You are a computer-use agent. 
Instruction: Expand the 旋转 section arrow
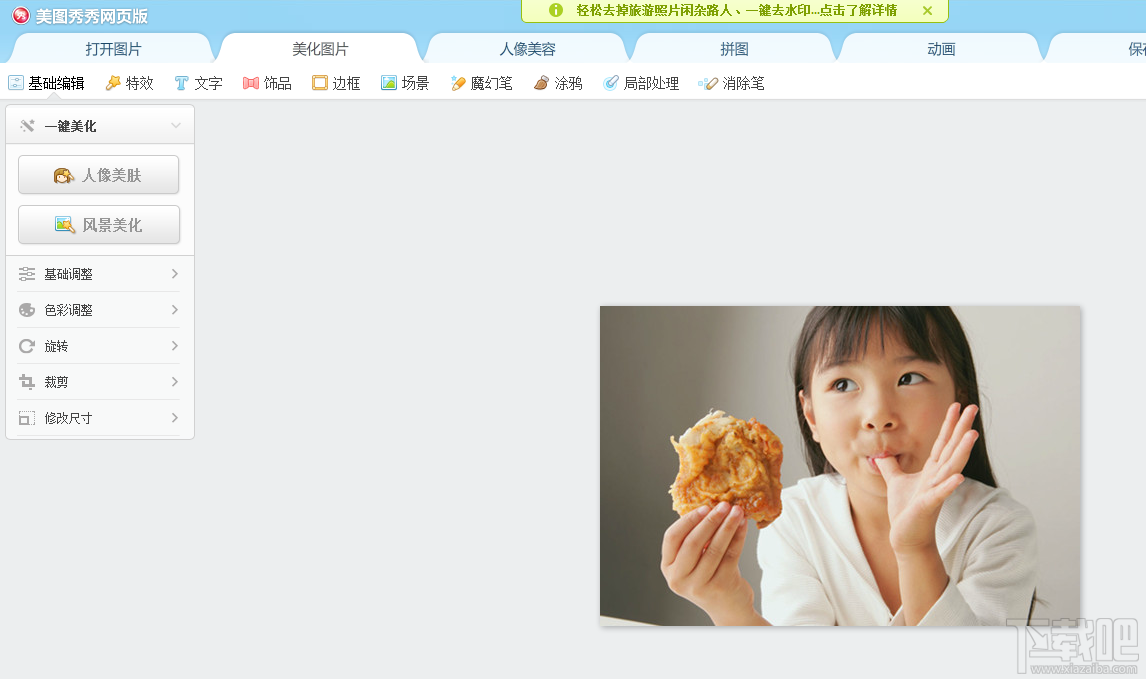point(175,346)
